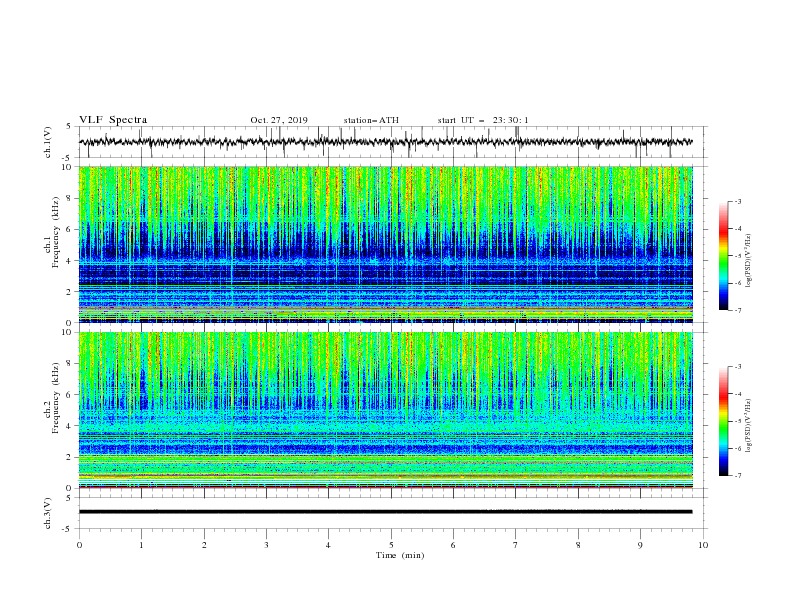Click the "VLF Spectra" plot title

113,120
